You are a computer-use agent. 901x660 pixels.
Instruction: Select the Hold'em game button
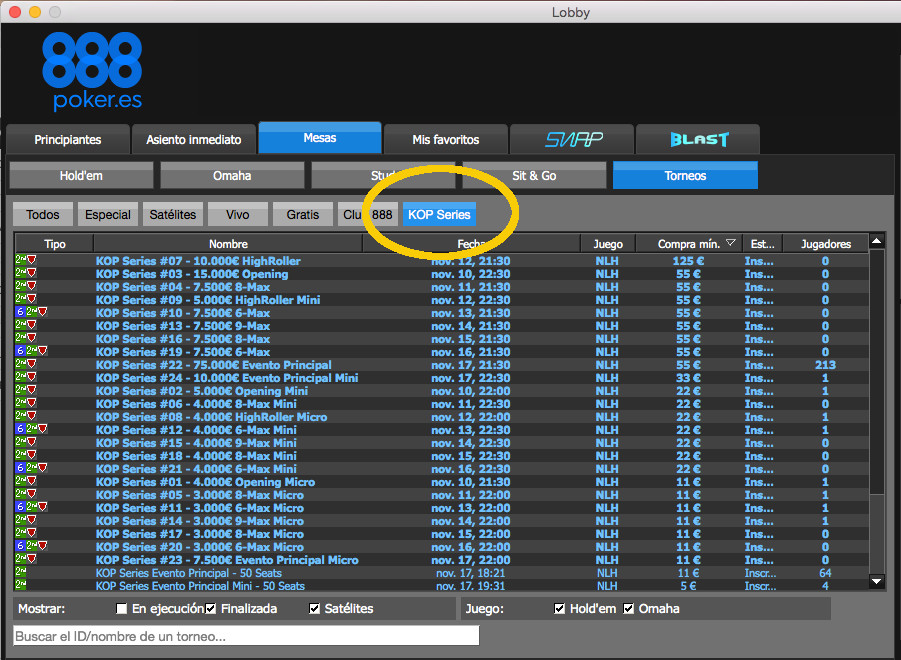pyautogui.click(x=82, y=175)
